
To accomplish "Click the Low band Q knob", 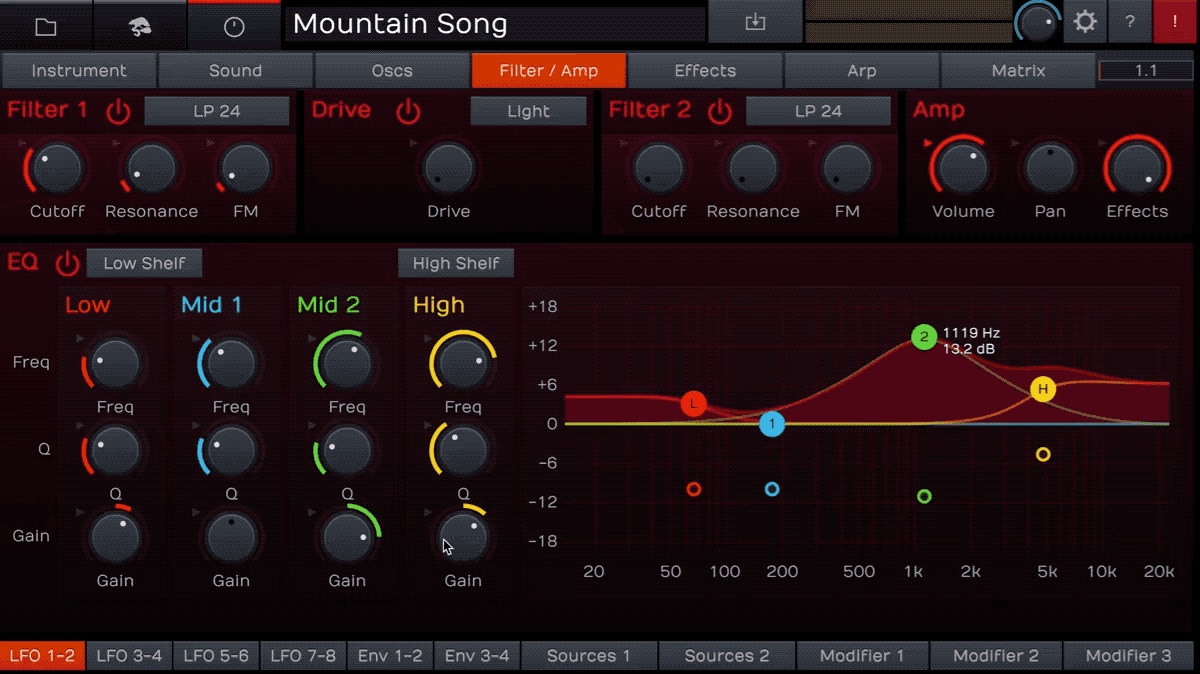I will coord(115,451).
